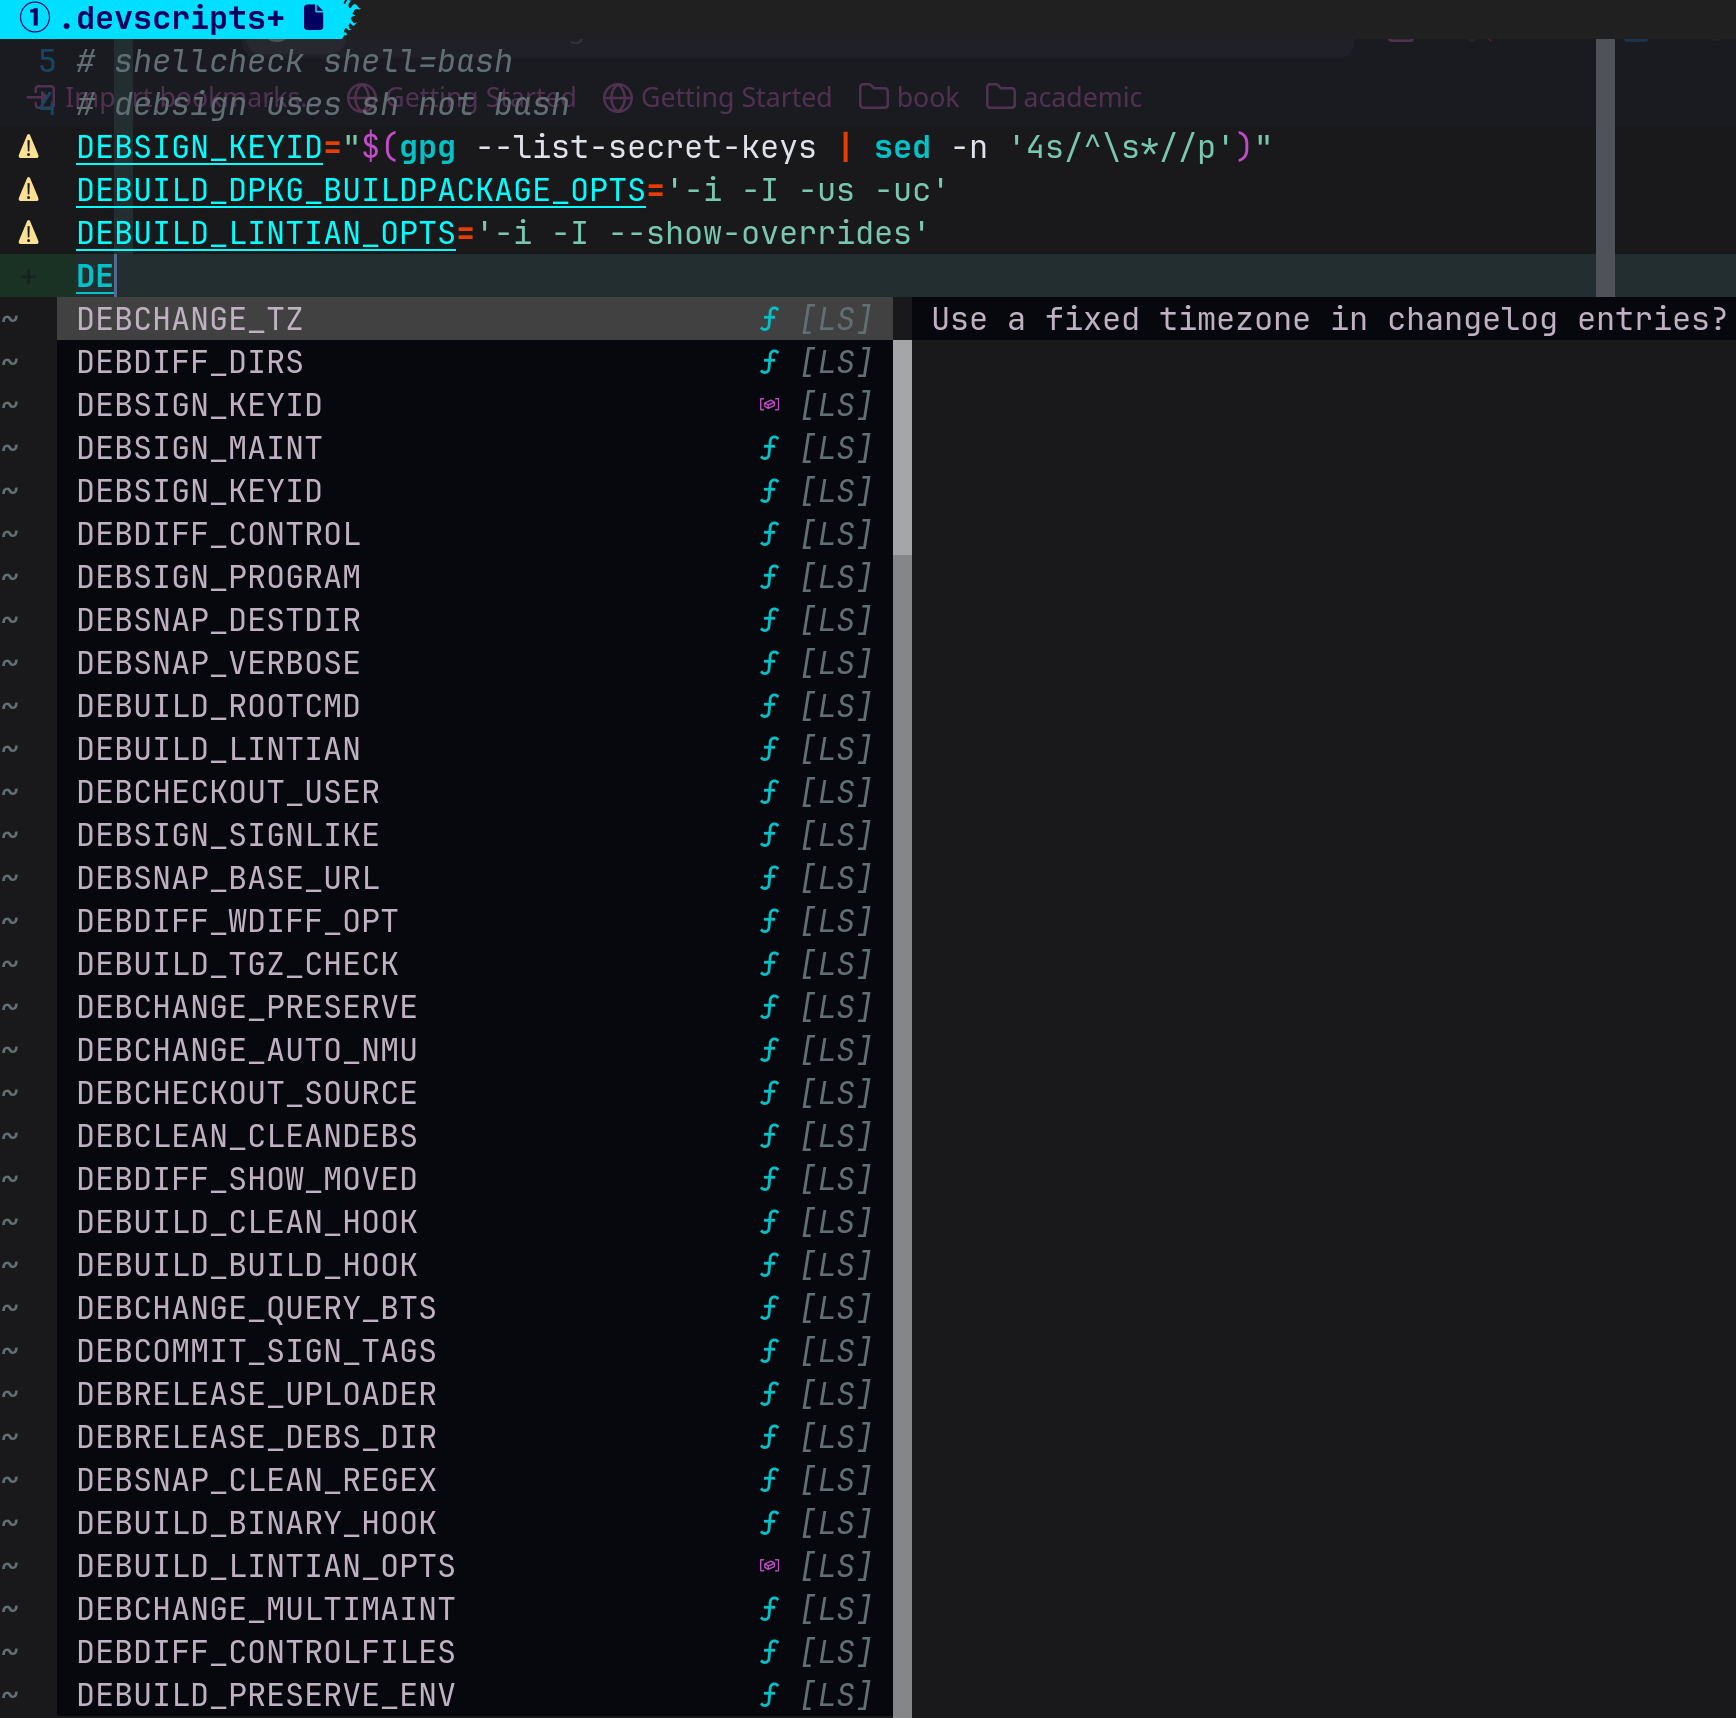Image resolution: width=1736 pixels, height=1718 pixels.
Task: Click the function icon next to DEBRELEASE_UPLOADER
Action: 769,1394
